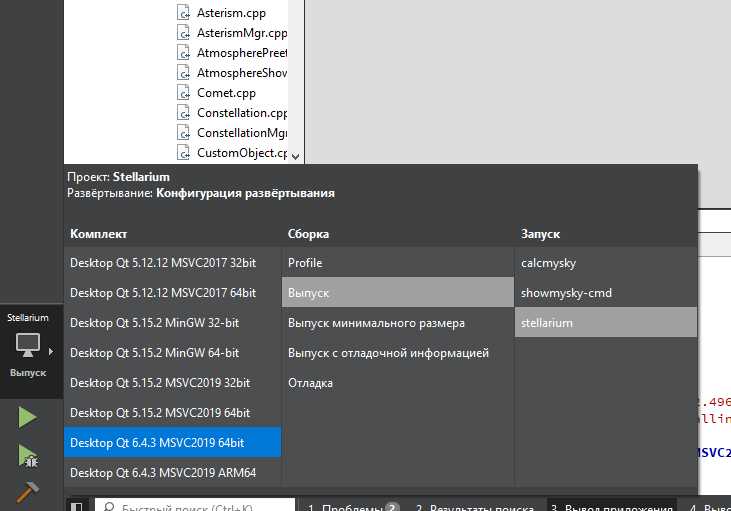Open Comet.cpp in the file tree
Image resolution: width=731 pixels, height=511 pixels.
point(226,93)
